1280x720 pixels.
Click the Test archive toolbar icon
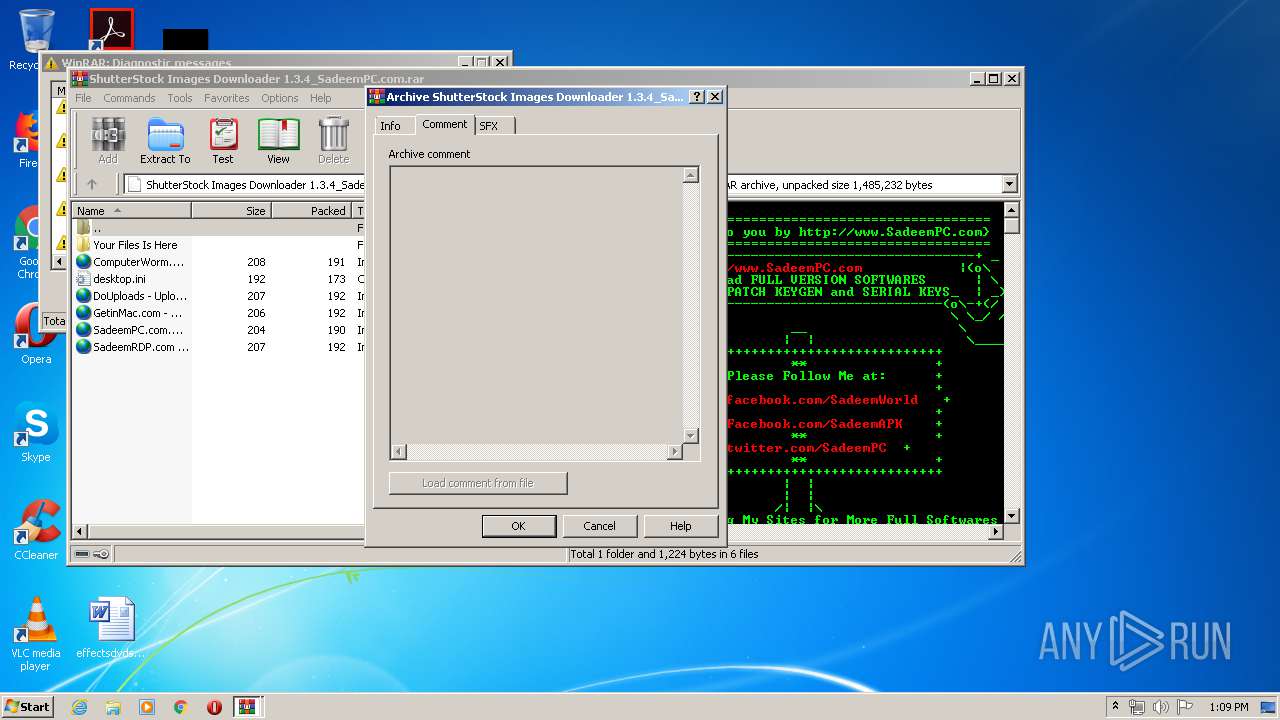point(223,141)
